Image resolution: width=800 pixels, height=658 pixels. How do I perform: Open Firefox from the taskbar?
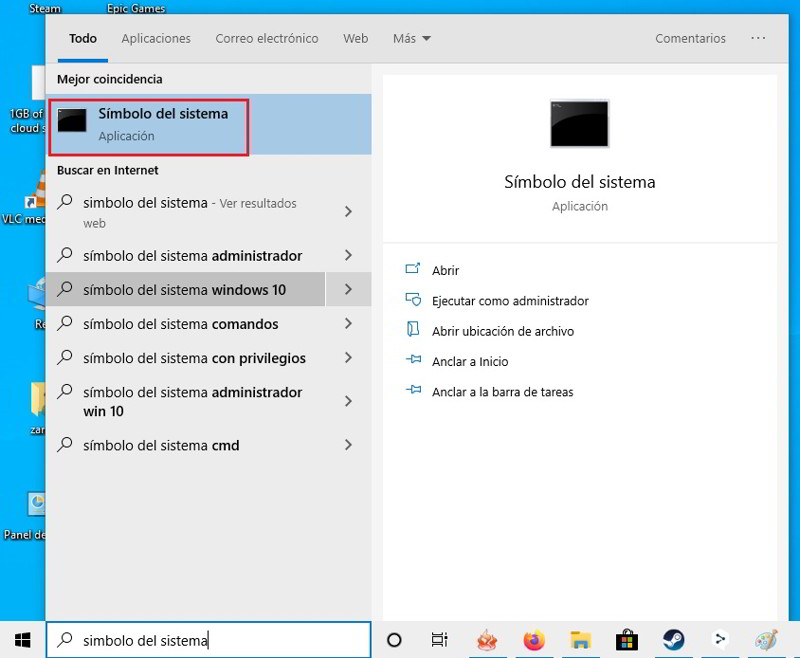(x=534, y=640)
